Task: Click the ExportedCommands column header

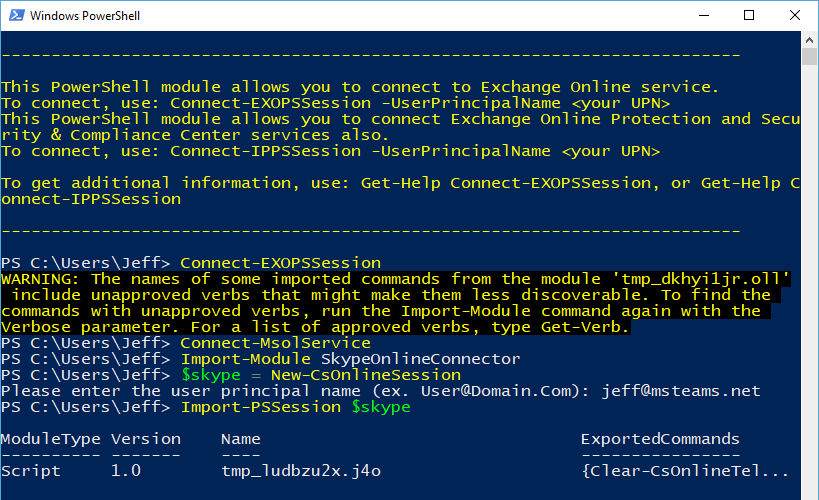Action: pos(660,439)
